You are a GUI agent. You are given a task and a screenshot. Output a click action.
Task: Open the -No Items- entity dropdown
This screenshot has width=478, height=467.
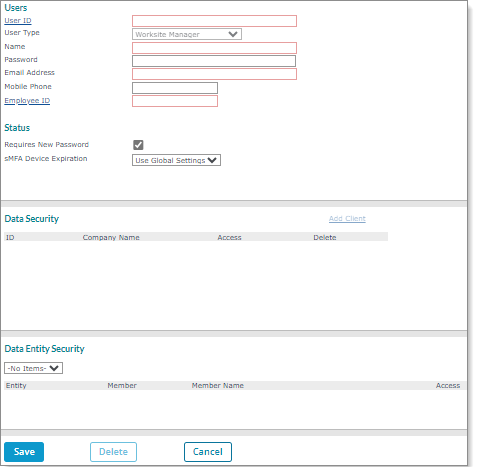pos(33,368)
